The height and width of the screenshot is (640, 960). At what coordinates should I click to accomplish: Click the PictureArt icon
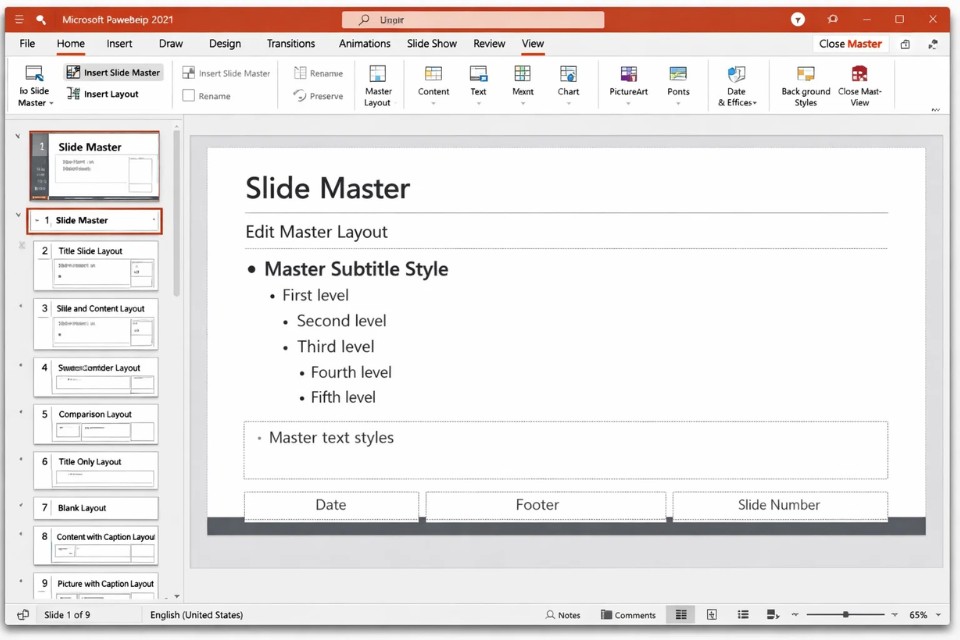point(628,74)
